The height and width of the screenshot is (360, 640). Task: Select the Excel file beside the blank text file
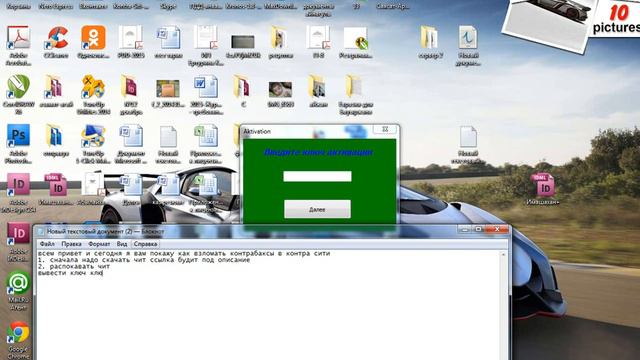coord(206,137)
